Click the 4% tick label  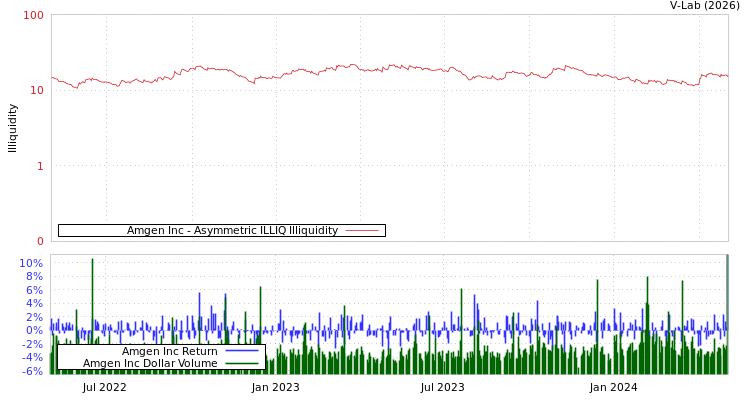click(34, 304)
